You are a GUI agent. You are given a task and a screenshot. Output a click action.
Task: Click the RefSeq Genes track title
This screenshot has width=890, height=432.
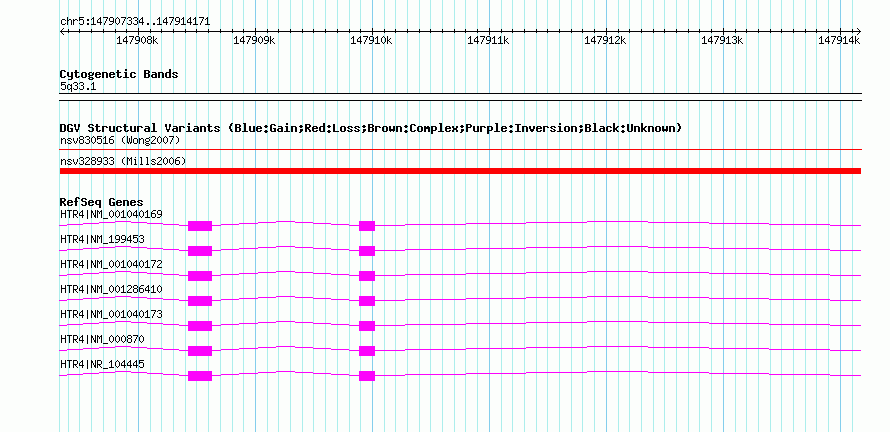point(102,202)
